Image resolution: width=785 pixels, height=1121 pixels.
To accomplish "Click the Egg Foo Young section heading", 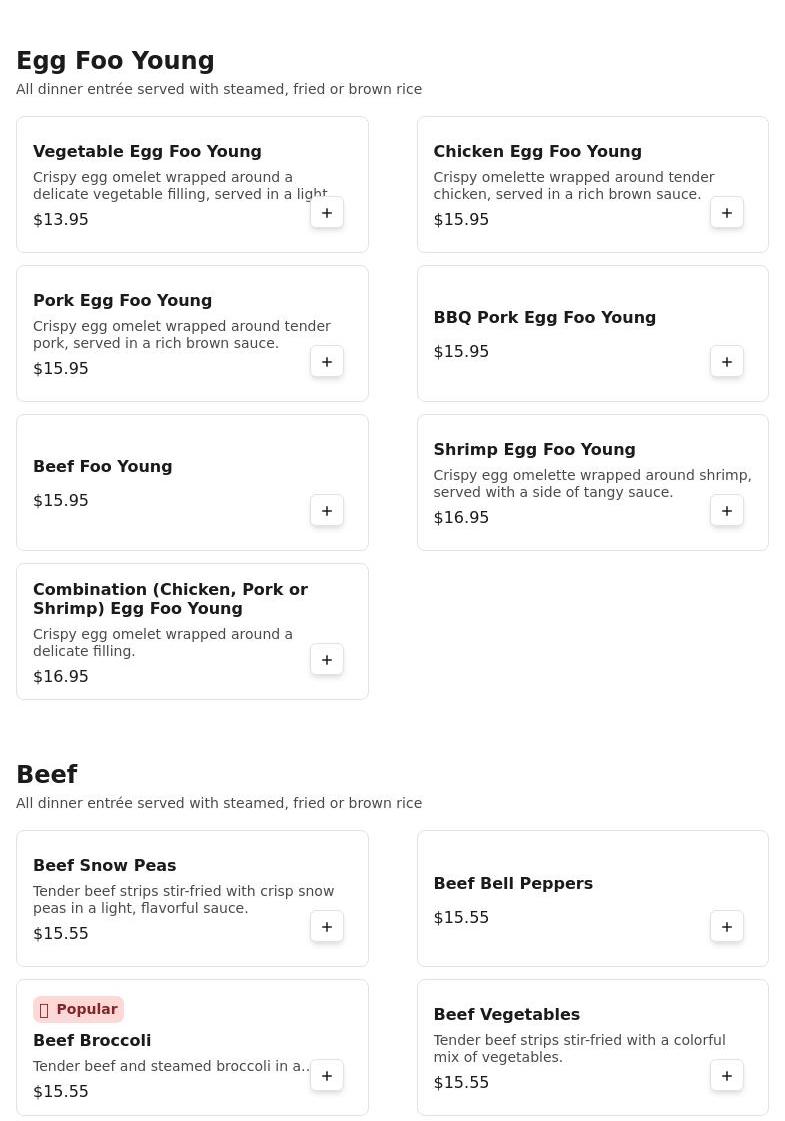I will point(115,61).
